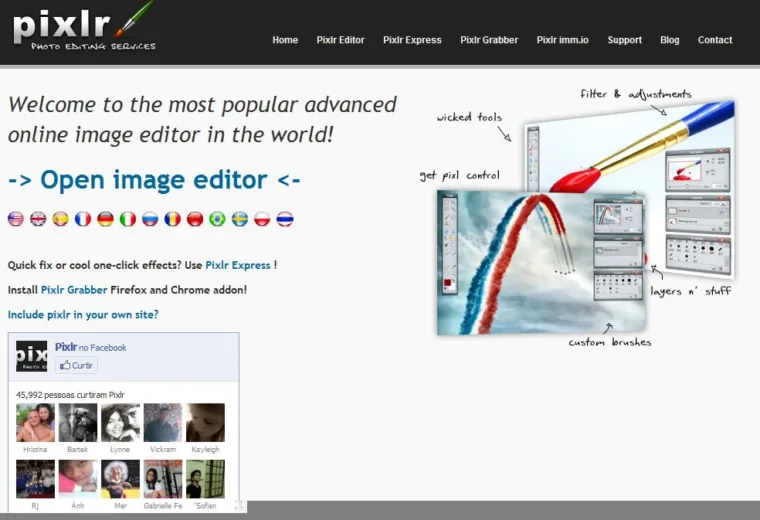Choose the Swedish flag icon
Viewport: 760px width, 520px height.
pyautogui.click(x=239, y=219)
